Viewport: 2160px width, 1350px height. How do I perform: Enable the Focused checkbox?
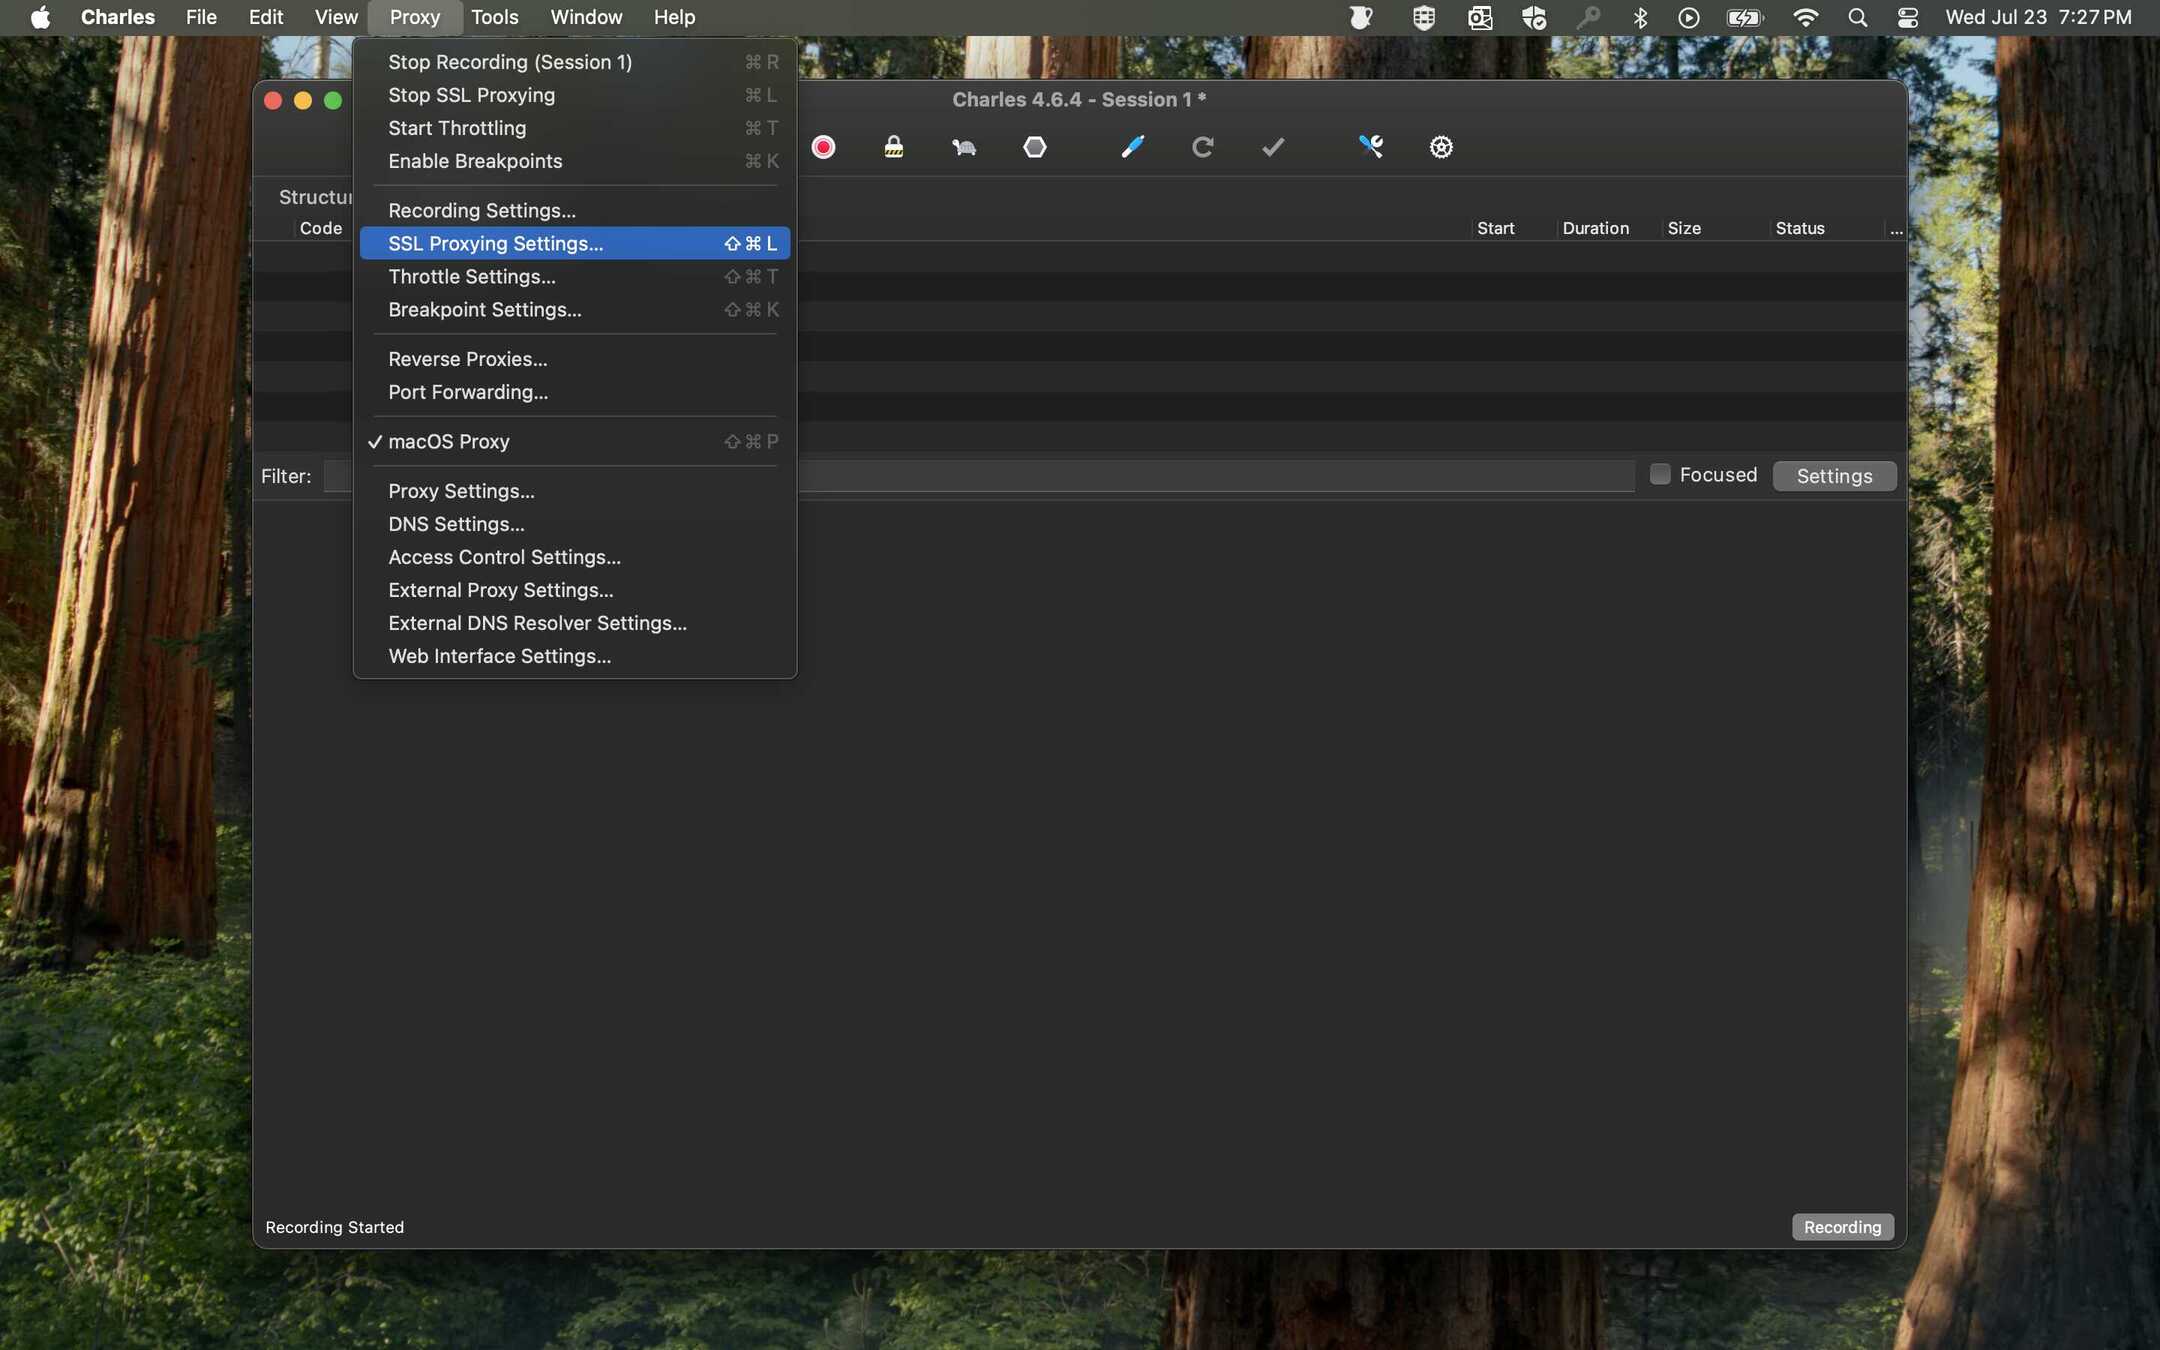tap(1660, 474)
